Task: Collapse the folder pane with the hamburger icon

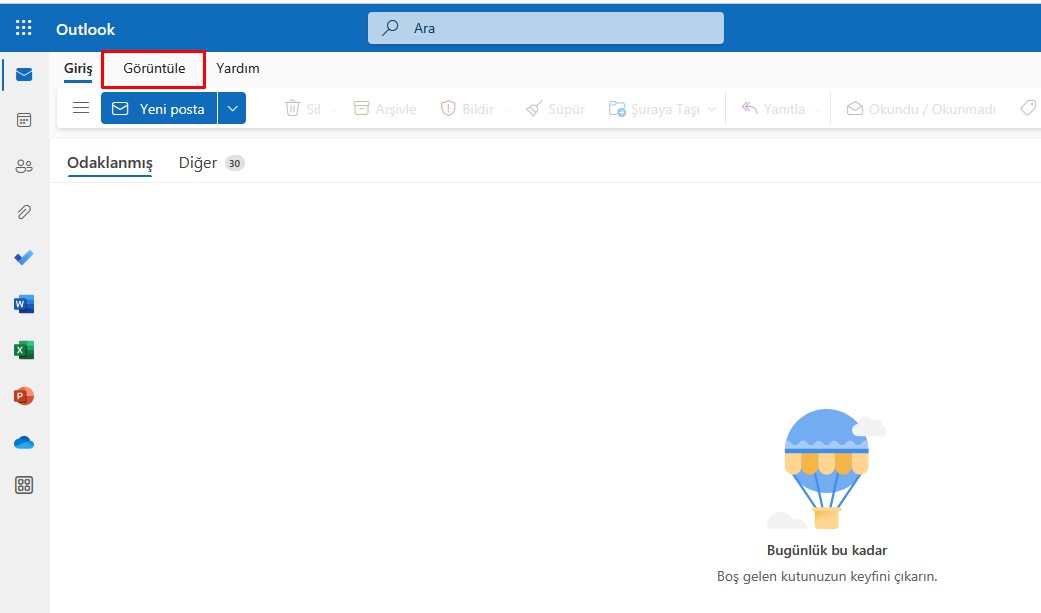Action: click(x=80, y=108)
